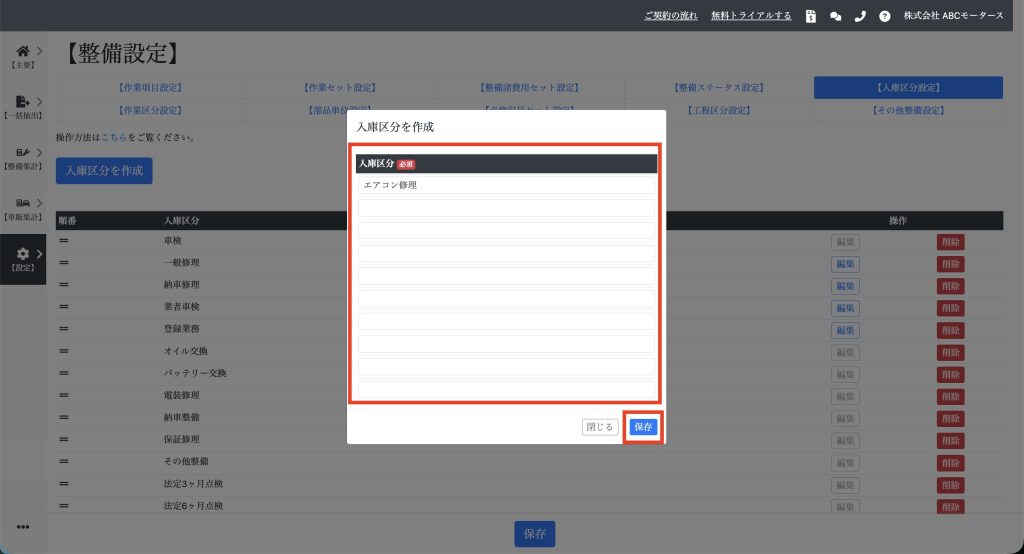Open the 株式会社 ABCモータース account menu
This screenshot has height=554, width=1024.
953,16
